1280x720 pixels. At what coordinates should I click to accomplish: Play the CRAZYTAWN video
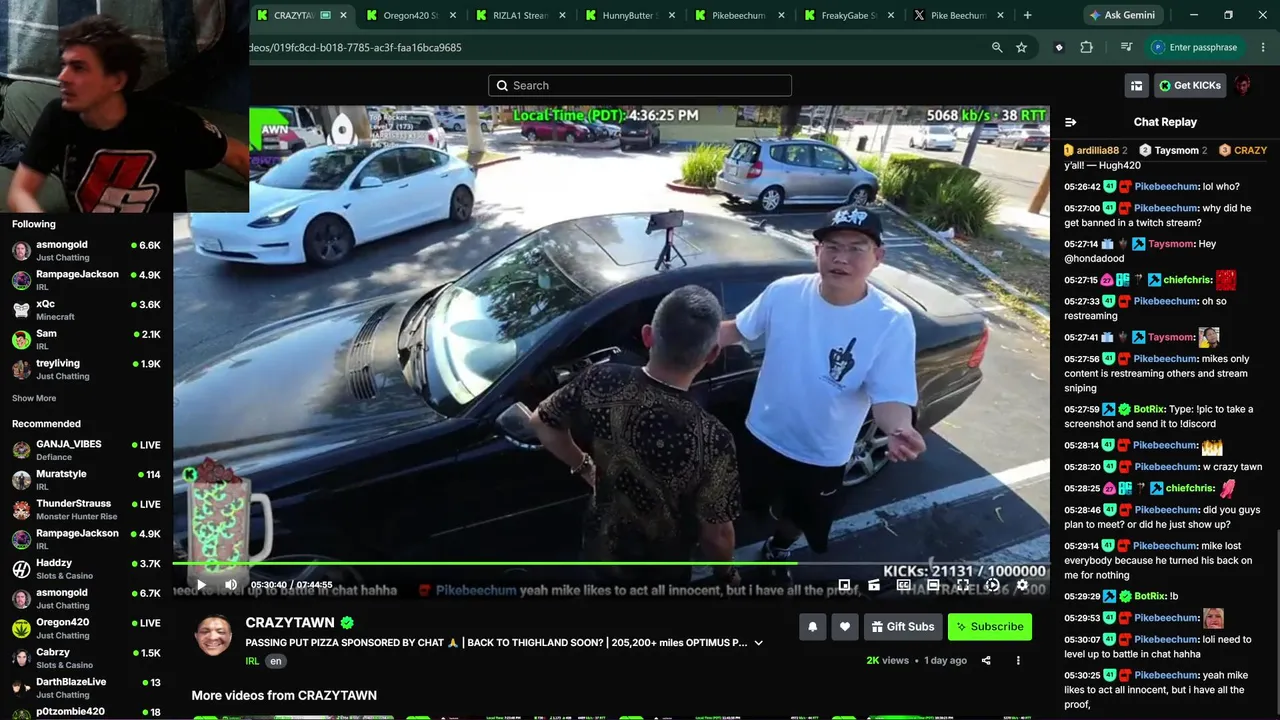click(x=201, y=585)
